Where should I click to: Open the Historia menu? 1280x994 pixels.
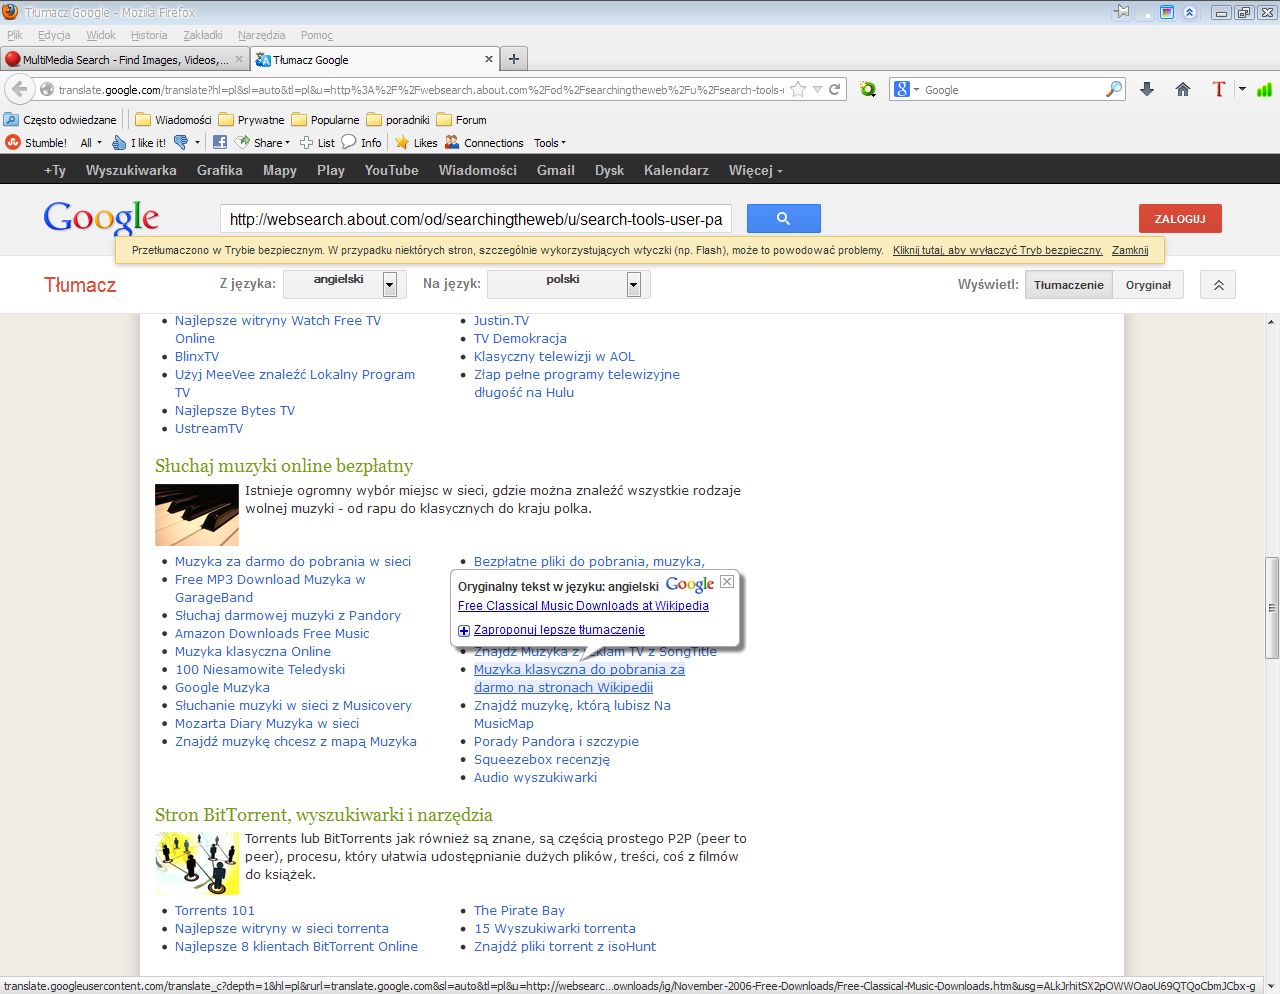149,35
